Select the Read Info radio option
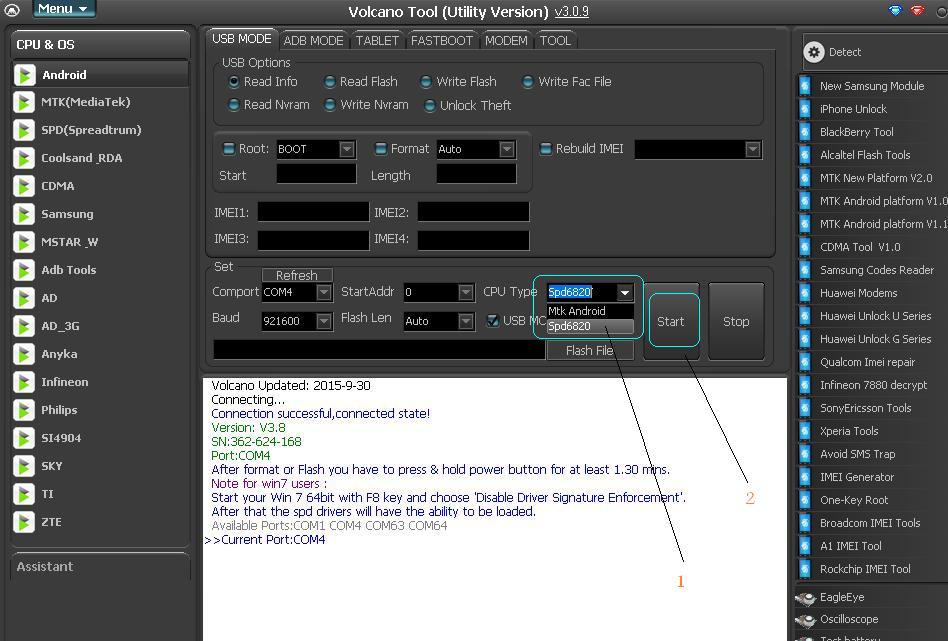Screen dimensions: 948x641 pos(234,81)
